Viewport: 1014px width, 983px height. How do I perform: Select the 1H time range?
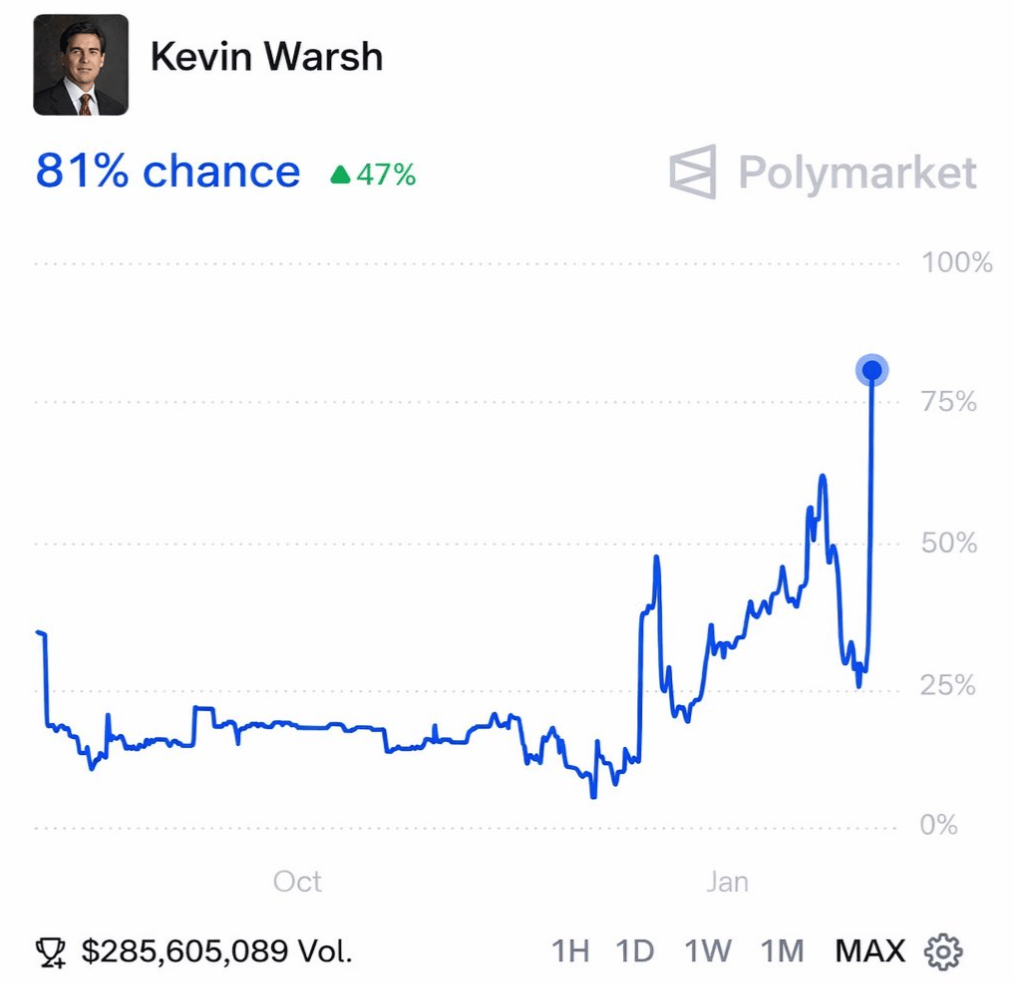[570, 950]
